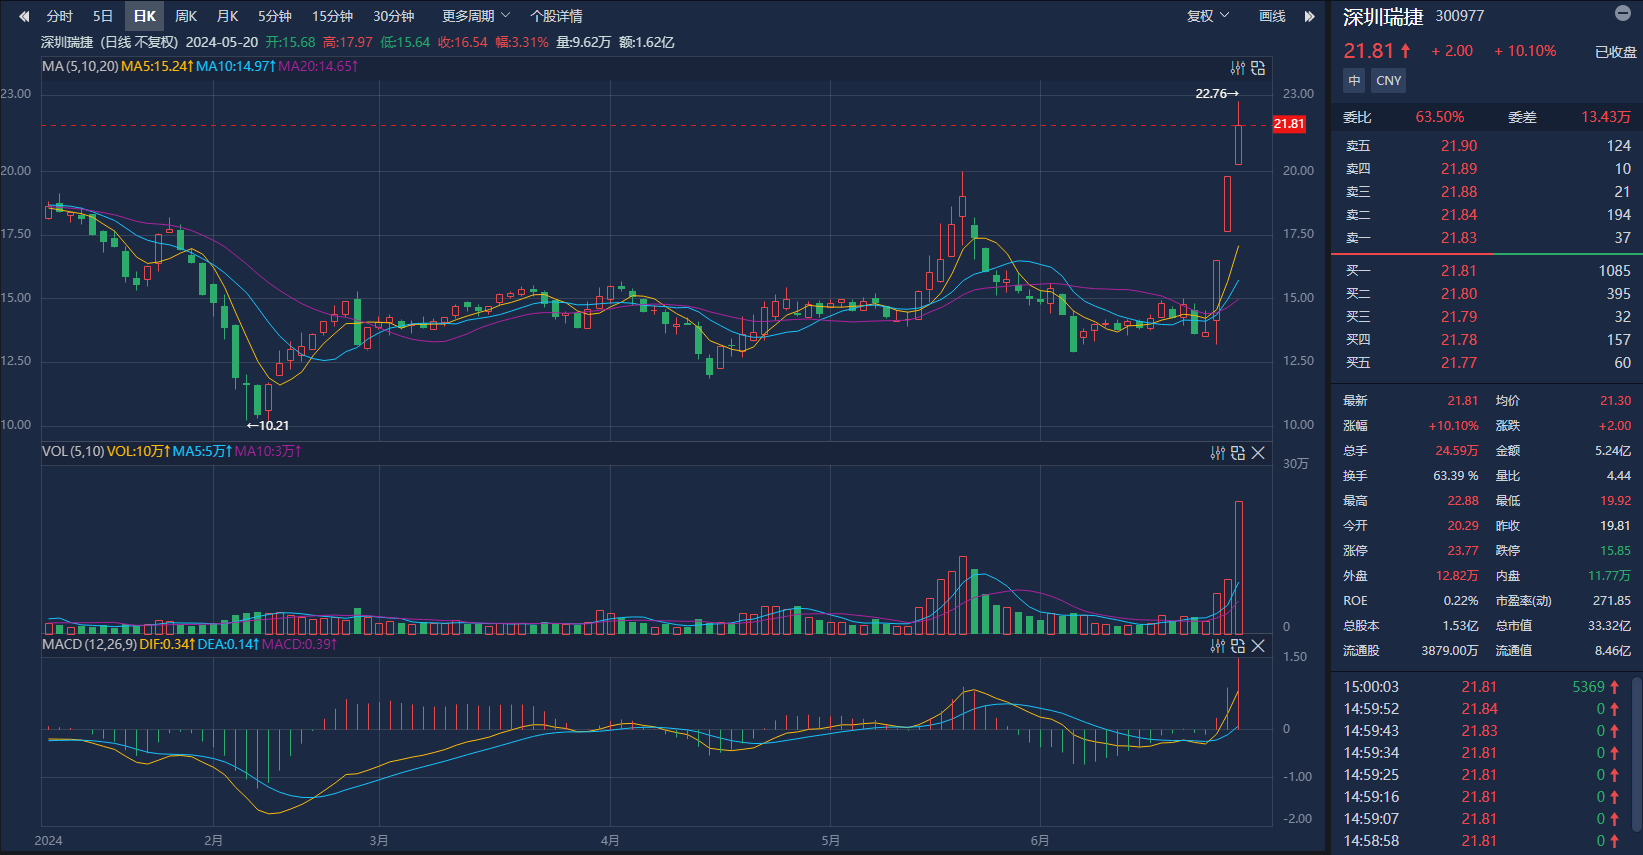Switch to 15分钟 period tab
1643x855 pixels.
click(332, 16)
